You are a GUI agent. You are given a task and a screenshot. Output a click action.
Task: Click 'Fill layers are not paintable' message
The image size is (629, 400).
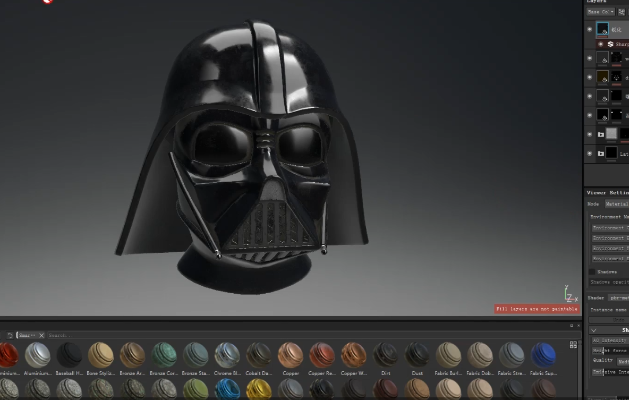coord(537,309)
